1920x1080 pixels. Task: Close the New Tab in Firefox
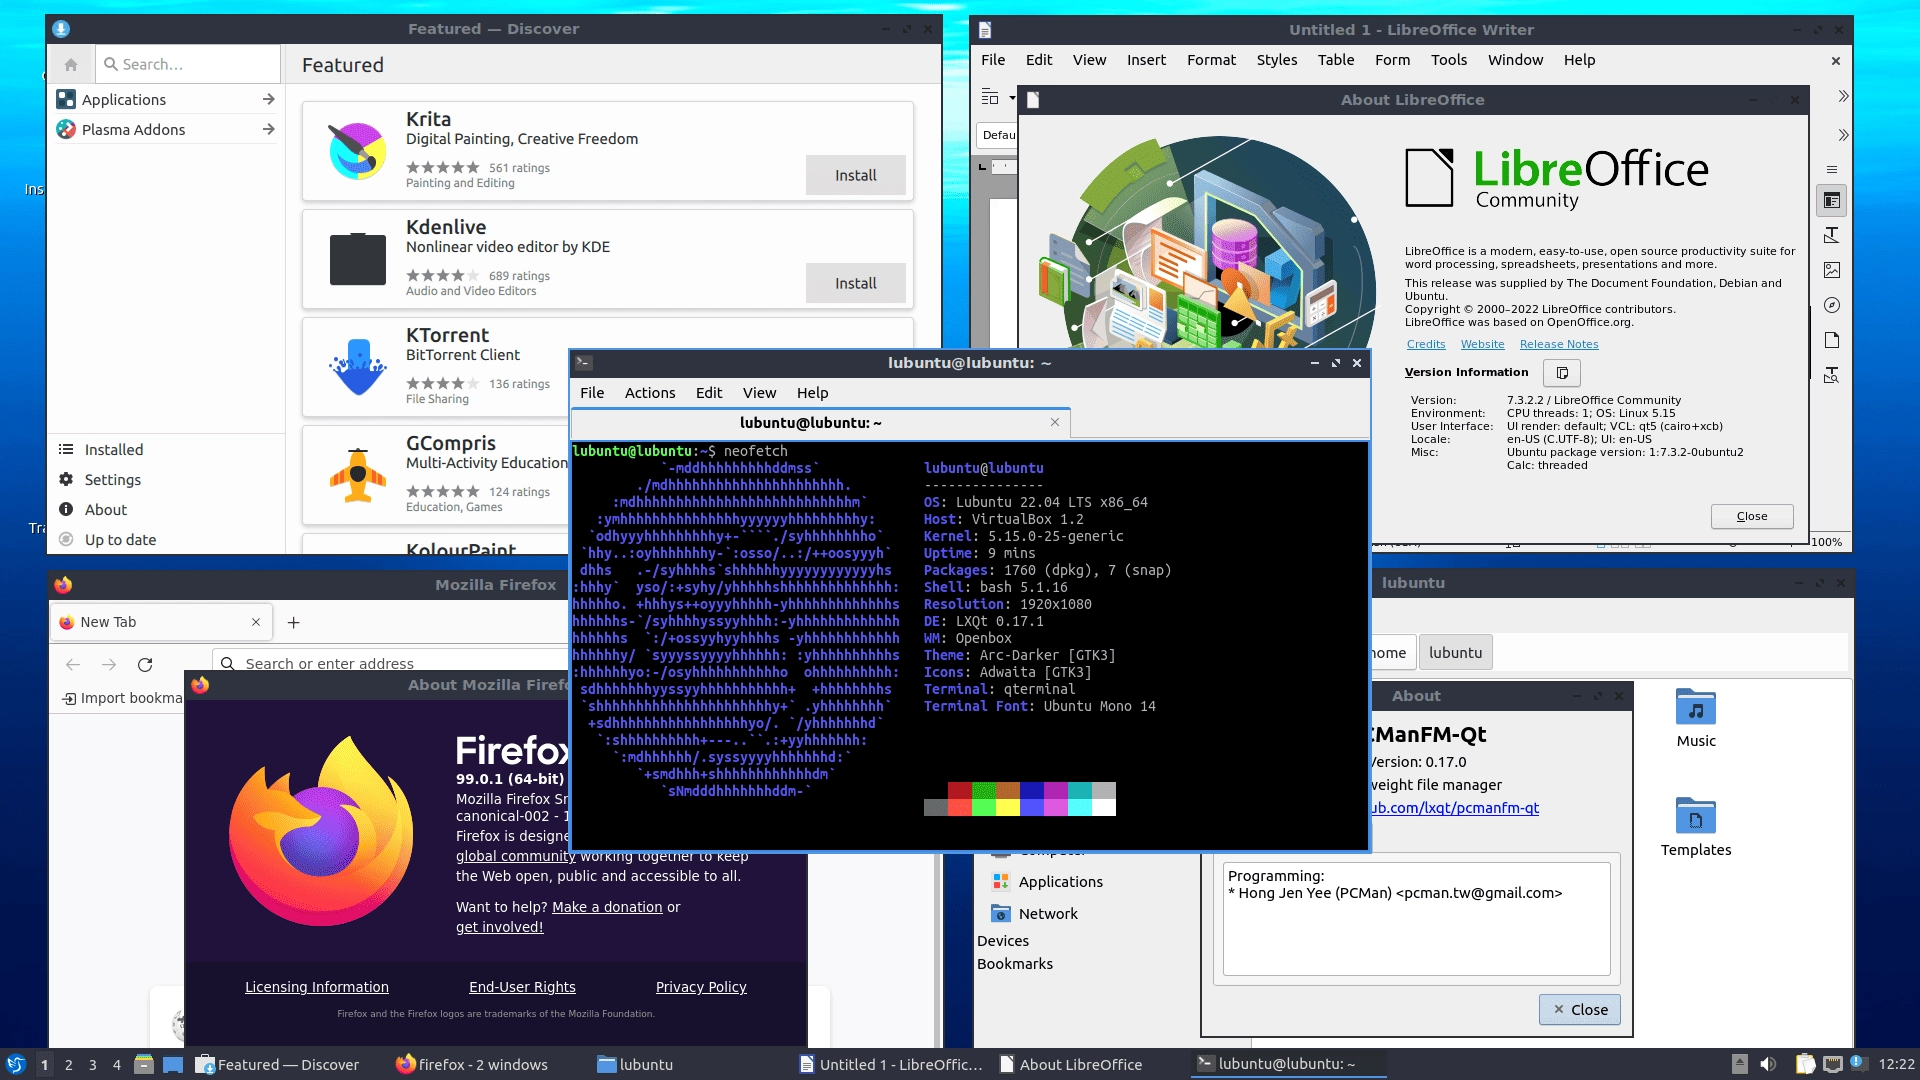[x=256, y=622]
